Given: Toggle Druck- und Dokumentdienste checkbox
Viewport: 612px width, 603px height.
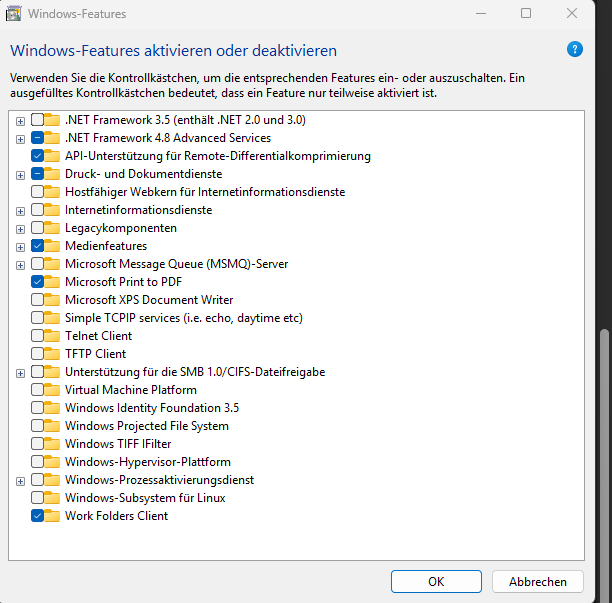Looking at the screenshot, I should pos(37,174).
